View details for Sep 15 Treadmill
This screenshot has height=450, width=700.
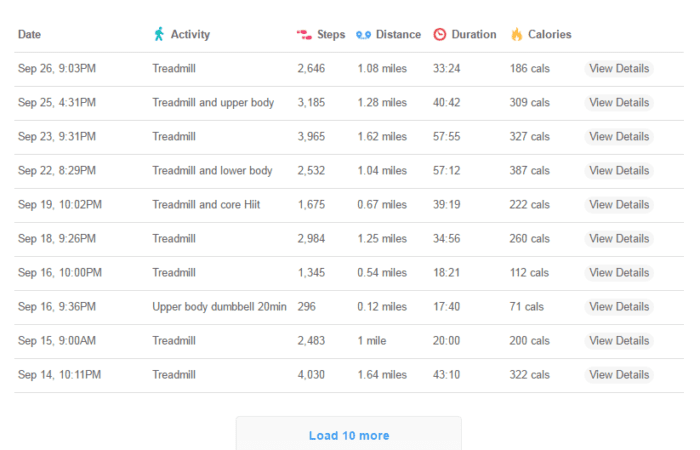click(619, 341)
